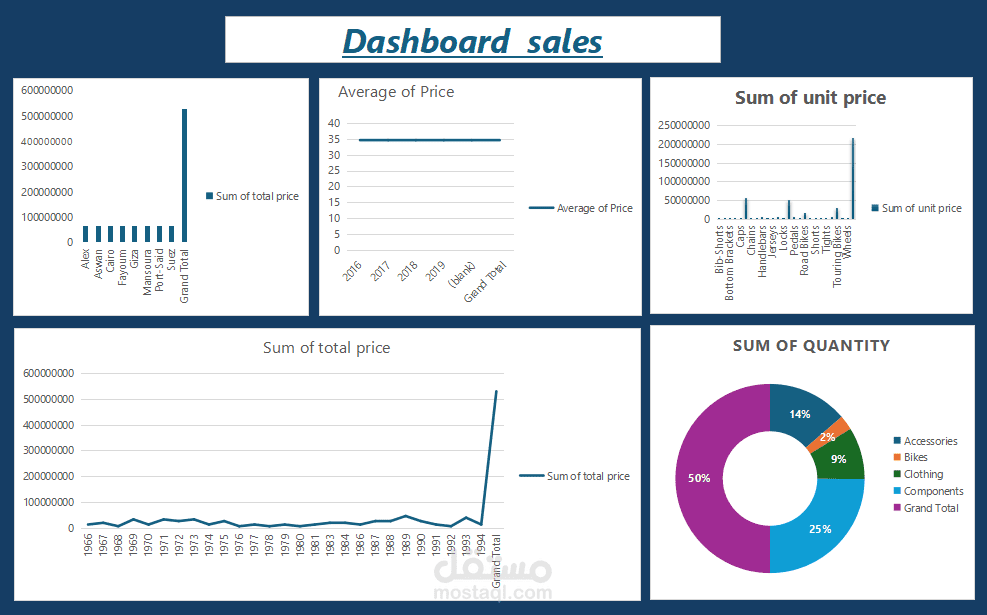Select the Sum of unit price chart title
This screenshot has width=987, height=615.
click(x=810, y=98)
